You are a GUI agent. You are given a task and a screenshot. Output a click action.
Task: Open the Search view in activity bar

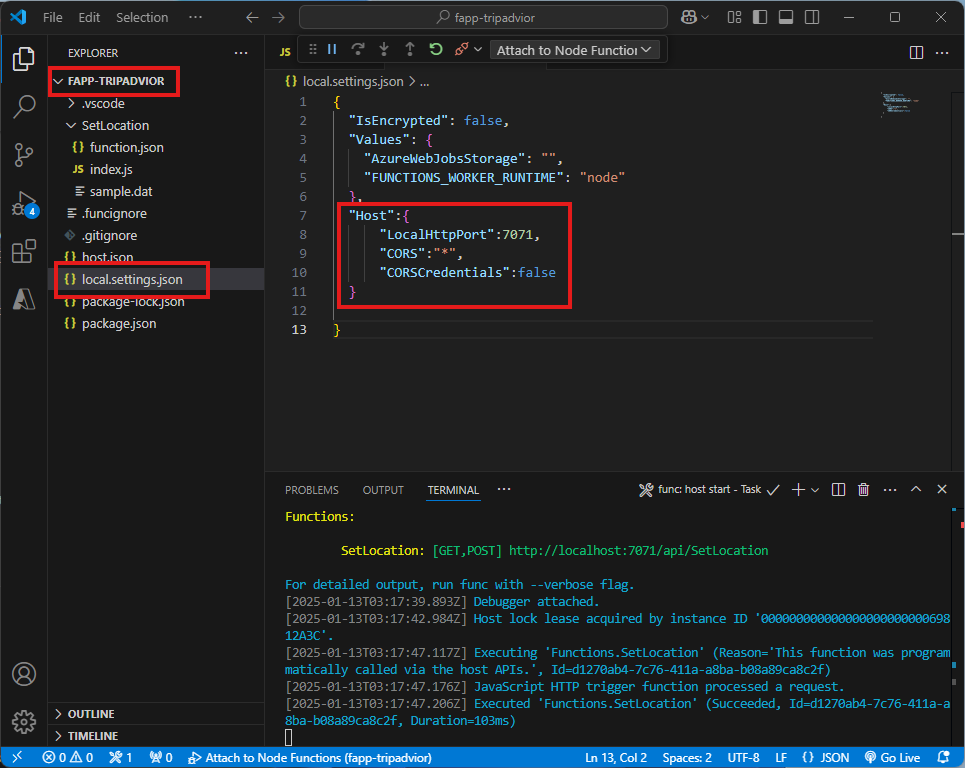click(x=23, y=106)
